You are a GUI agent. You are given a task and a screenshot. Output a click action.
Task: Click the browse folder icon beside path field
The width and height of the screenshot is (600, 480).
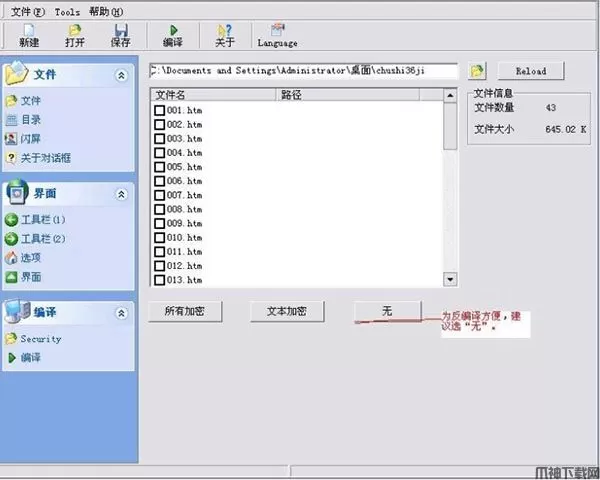pos(477,71)
